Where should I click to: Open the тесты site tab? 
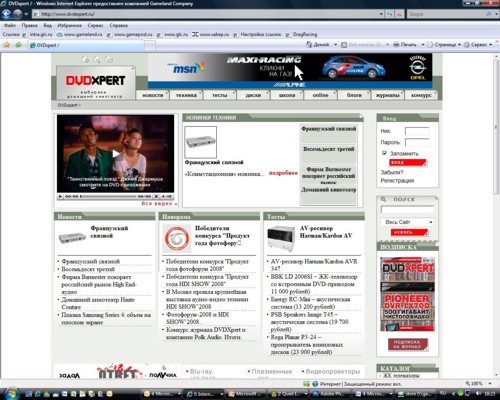(220, 95)
